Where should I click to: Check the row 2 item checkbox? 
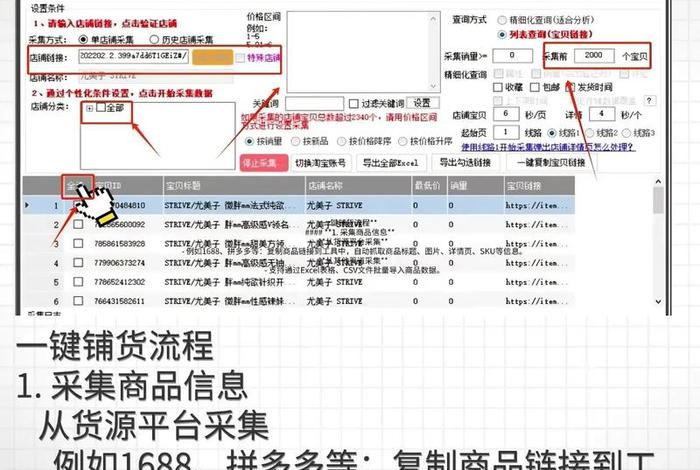click(x=78, y=224)
